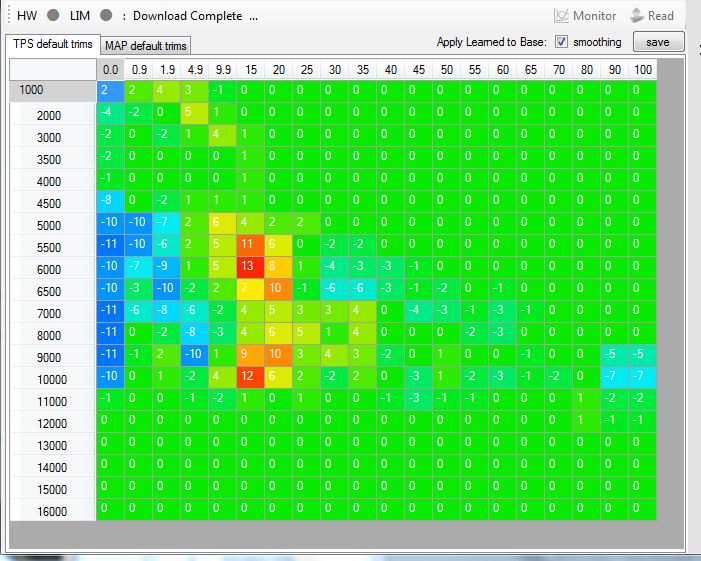Select the 0.0 column header
The height and width of the screenshot is (561, 701).
[110, 70]
